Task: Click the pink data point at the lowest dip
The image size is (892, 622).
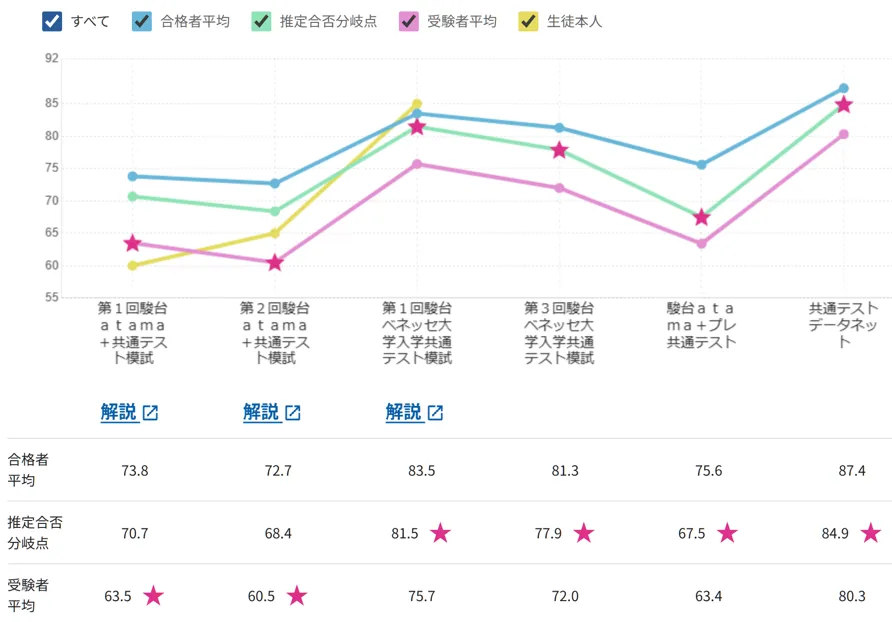Action: [x=274, y=263]
